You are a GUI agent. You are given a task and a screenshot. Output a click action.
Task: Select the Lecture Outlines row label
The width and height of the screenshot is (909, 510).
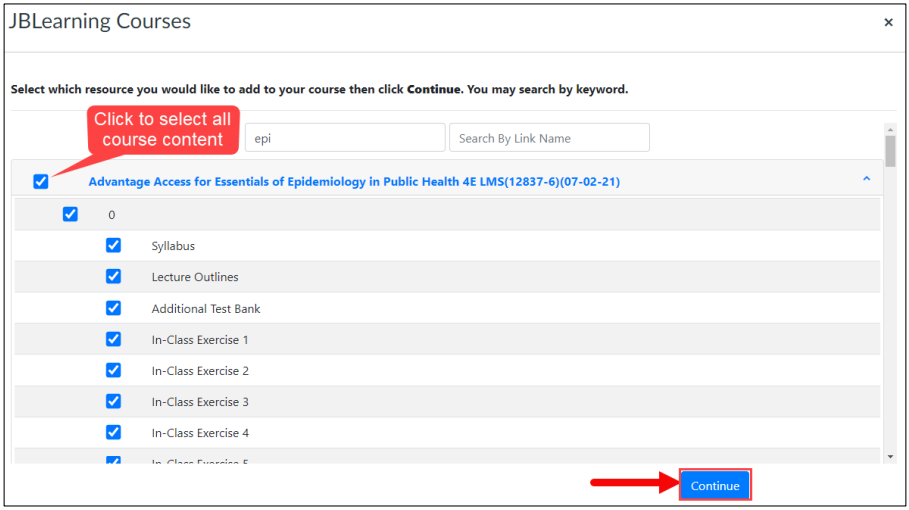pos(195,277)
